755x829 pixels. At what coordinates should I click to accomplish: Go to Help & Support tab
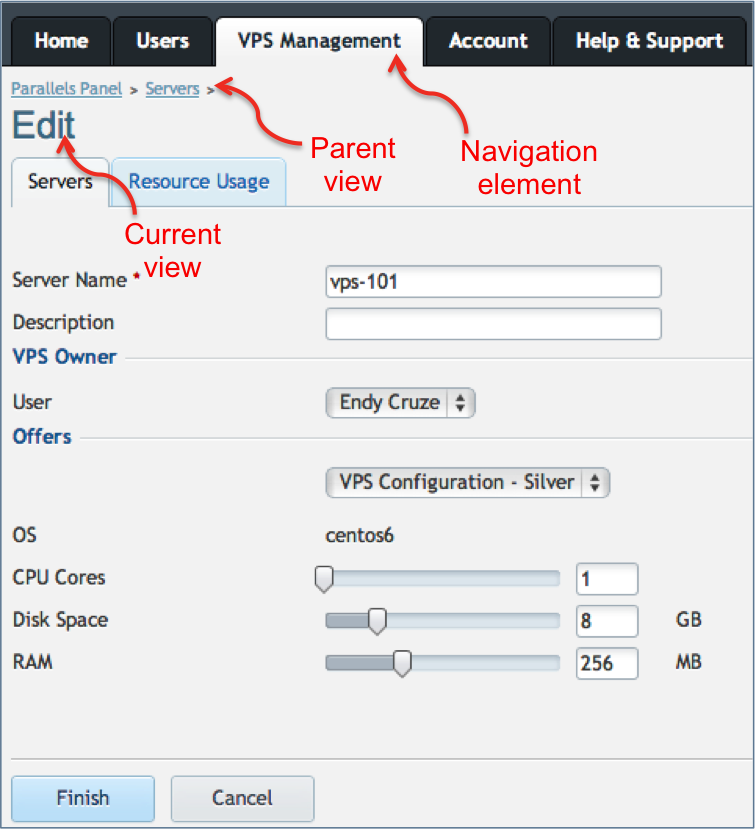649,41
